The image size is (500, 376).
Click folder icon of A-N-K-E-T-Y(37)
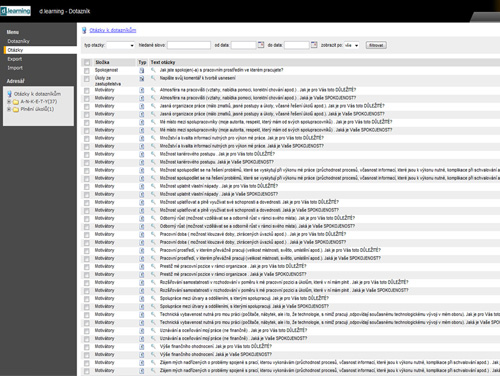pyautogui.click(x=16, y=102)
